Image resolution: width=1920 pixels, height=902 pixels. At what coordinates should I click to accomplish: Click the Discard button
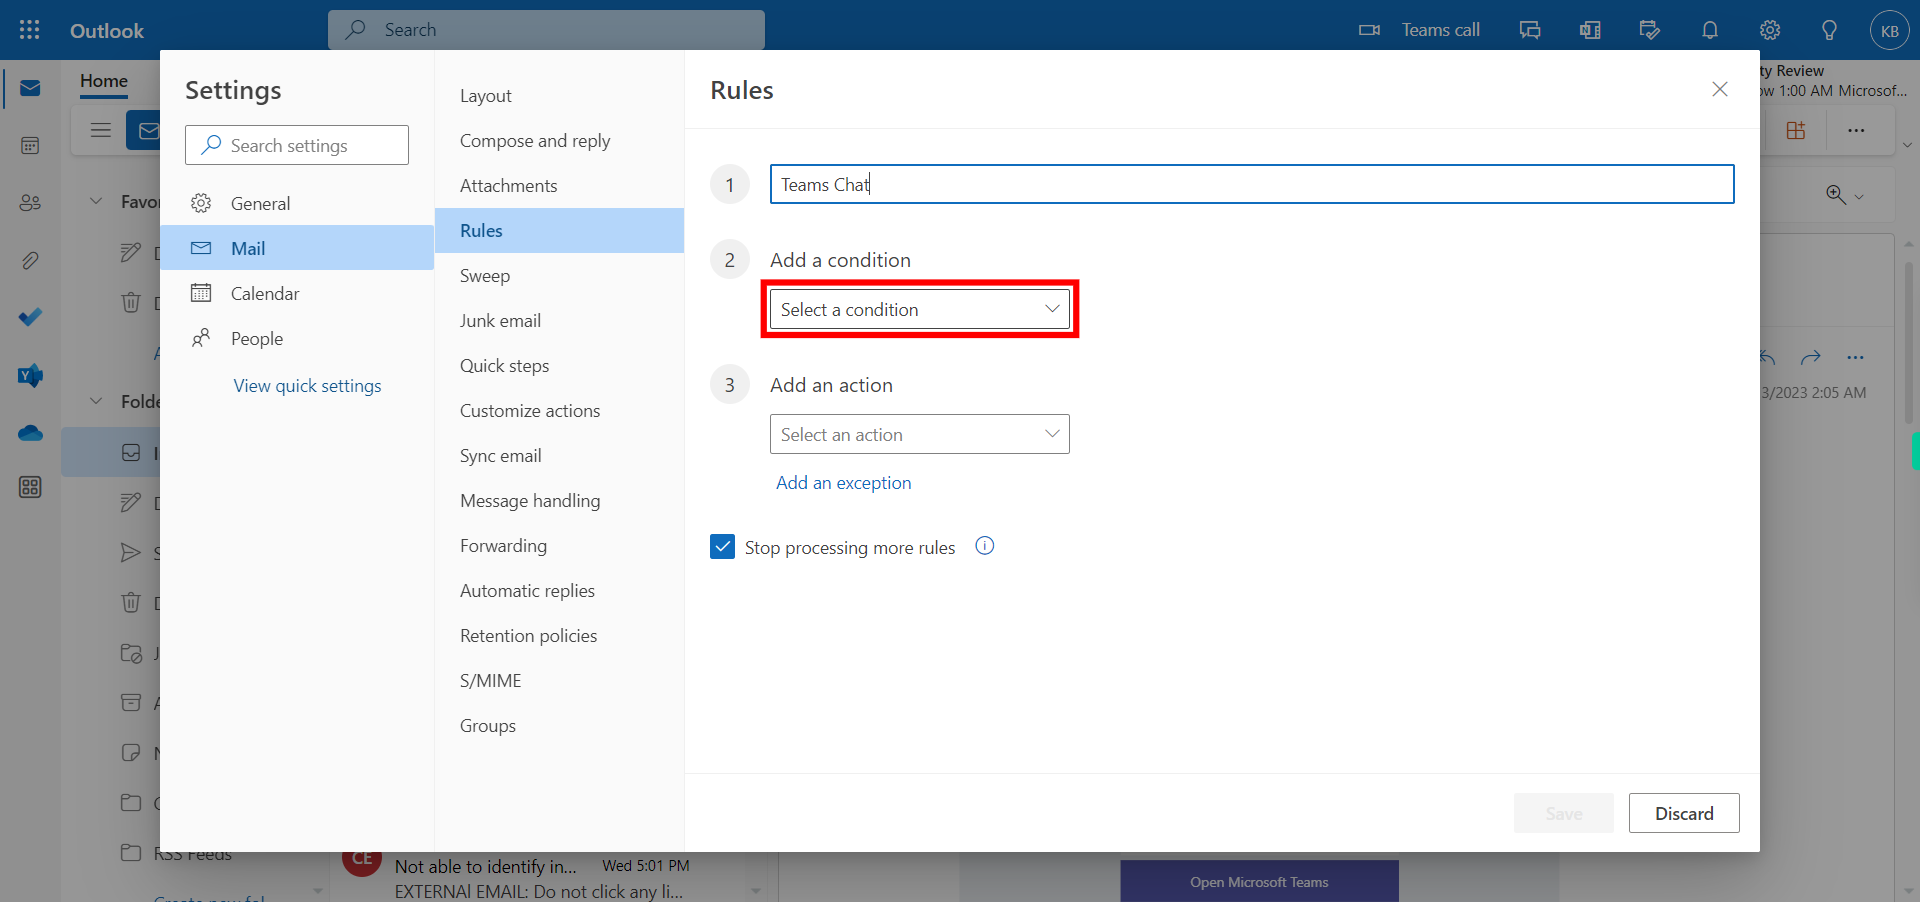[x=1684, y=813]
